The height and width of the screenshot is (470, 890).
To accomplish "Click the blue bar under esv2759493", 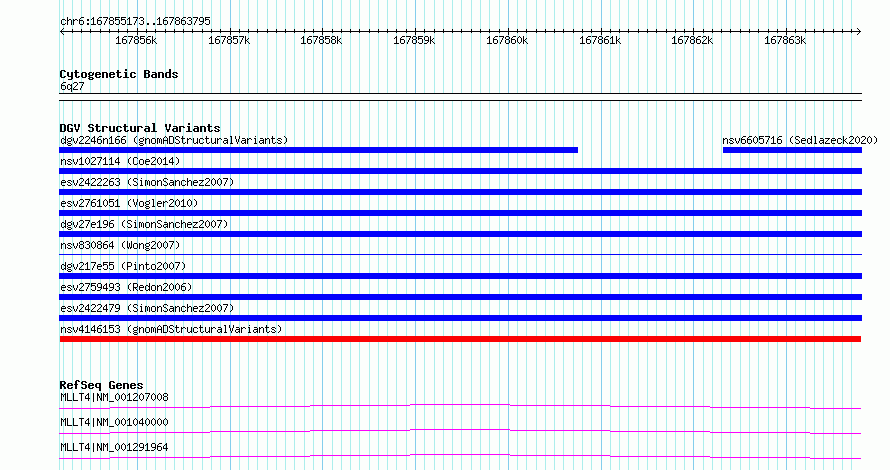I will pyautogui.click(x=460, y=297).
